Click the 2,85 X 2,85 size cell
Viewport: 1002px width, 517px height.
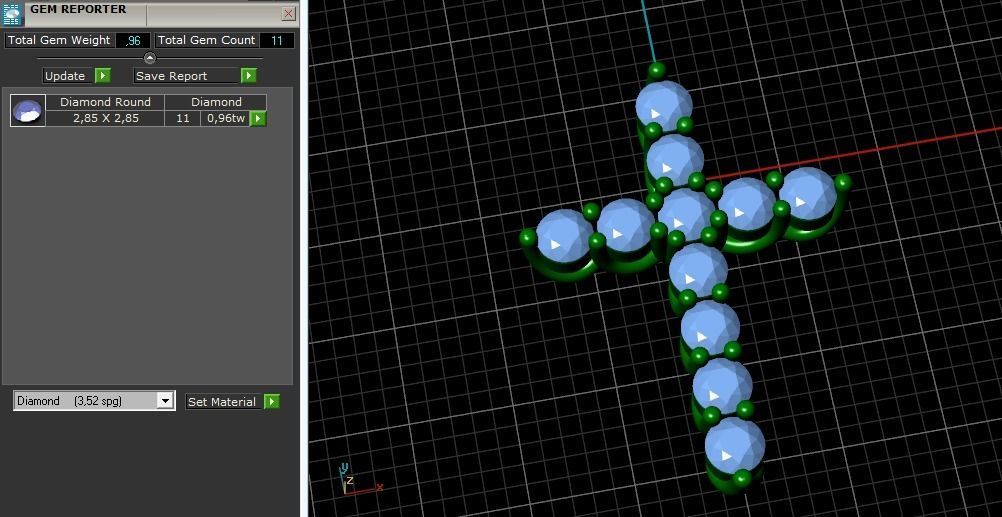[105, 118]
